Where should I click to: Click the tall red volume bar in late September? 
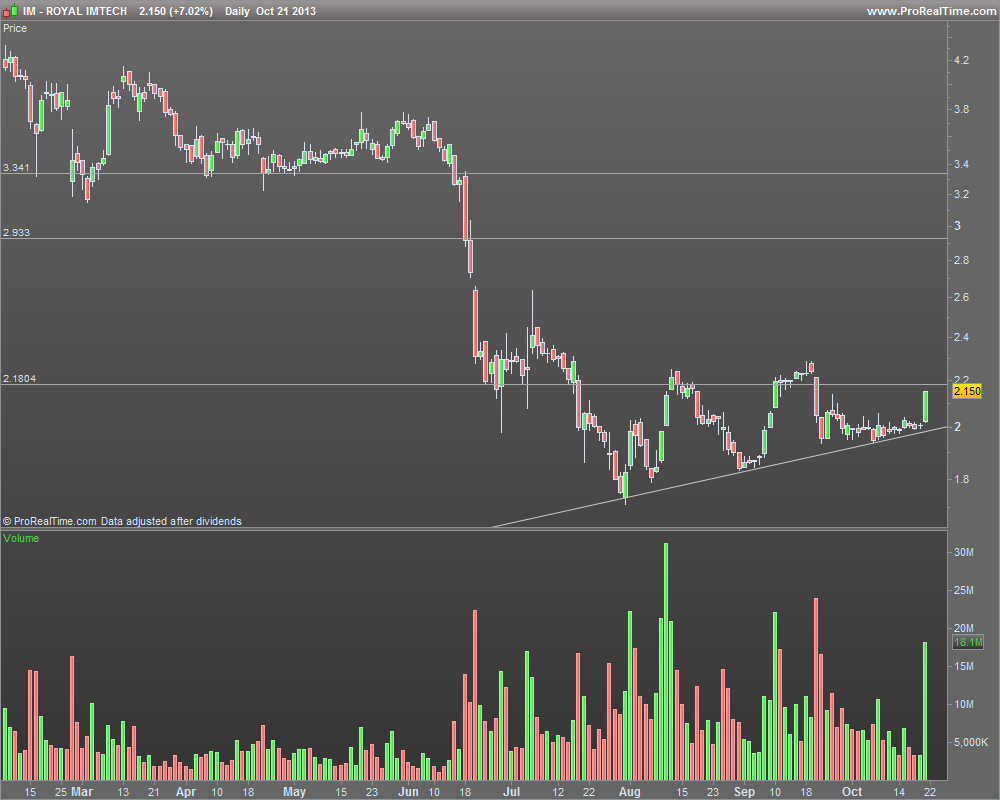[x=816, y=689]
